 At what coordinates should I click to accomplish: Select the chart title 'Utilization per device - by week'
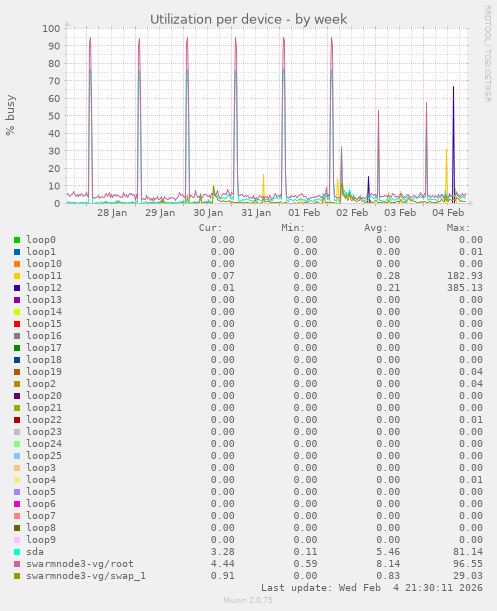(248, 19)
